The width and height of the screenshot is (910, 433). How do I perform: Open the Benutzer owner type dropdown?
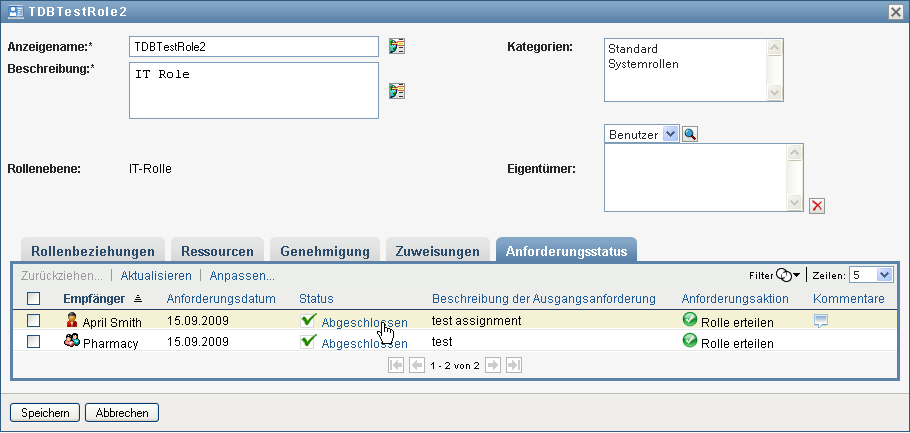tap(670, 134)
